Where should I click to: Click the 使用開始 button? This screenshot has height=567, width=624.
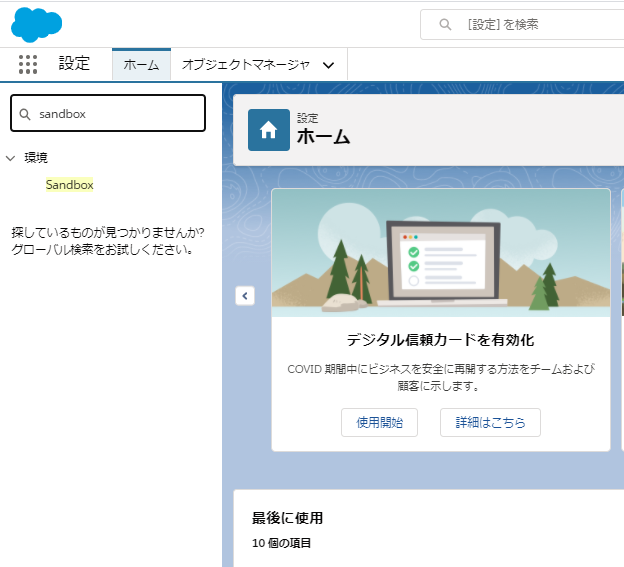[x=379, y=422]
